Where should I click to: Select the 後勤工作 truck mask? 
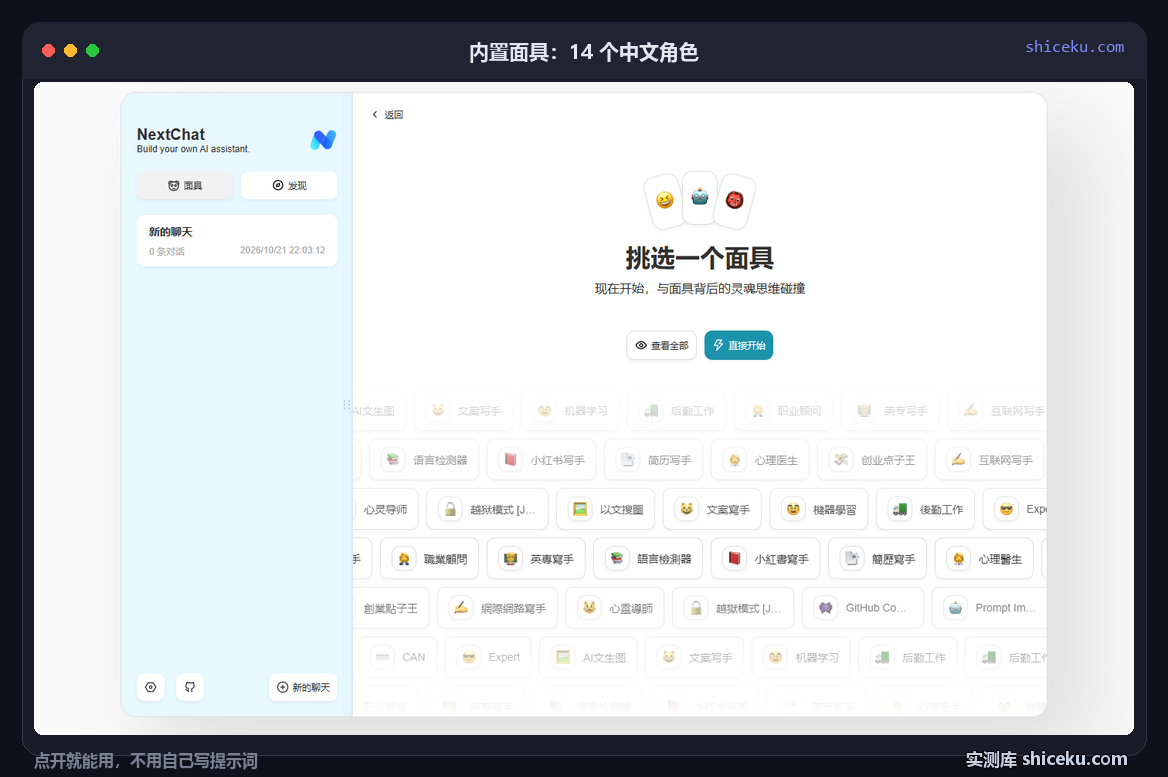tap(925, 510)
